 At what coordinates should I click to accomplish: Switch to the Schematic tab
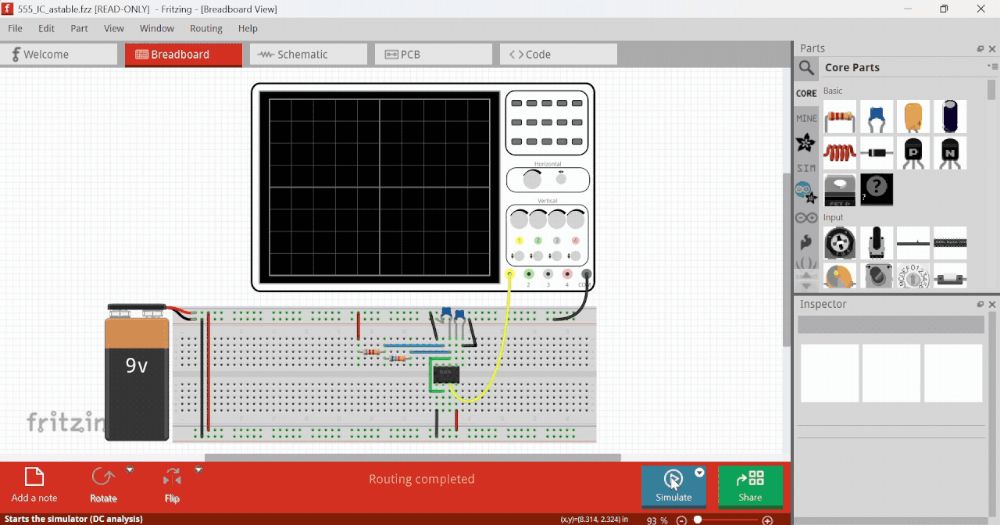[x=308, y=54]
